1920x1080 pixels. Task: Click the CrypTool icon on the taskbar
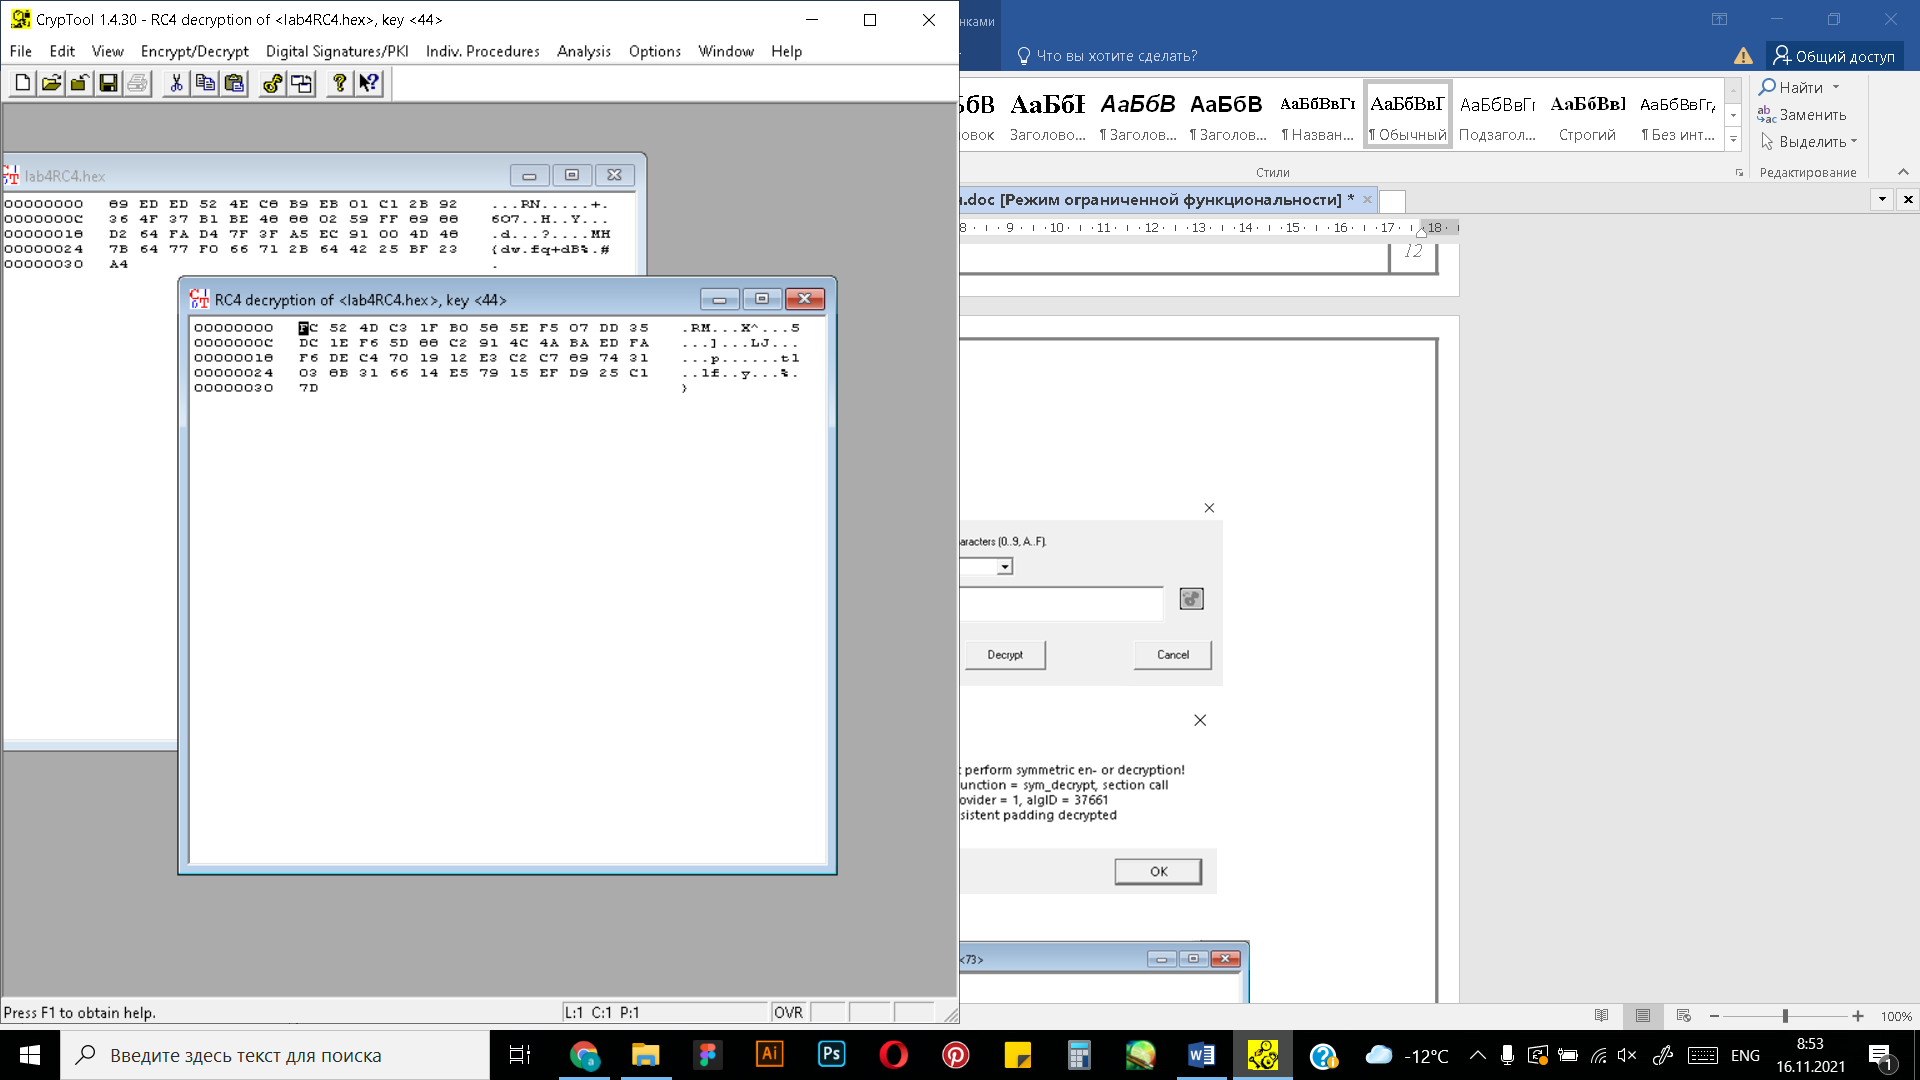coord(1263,1055)
